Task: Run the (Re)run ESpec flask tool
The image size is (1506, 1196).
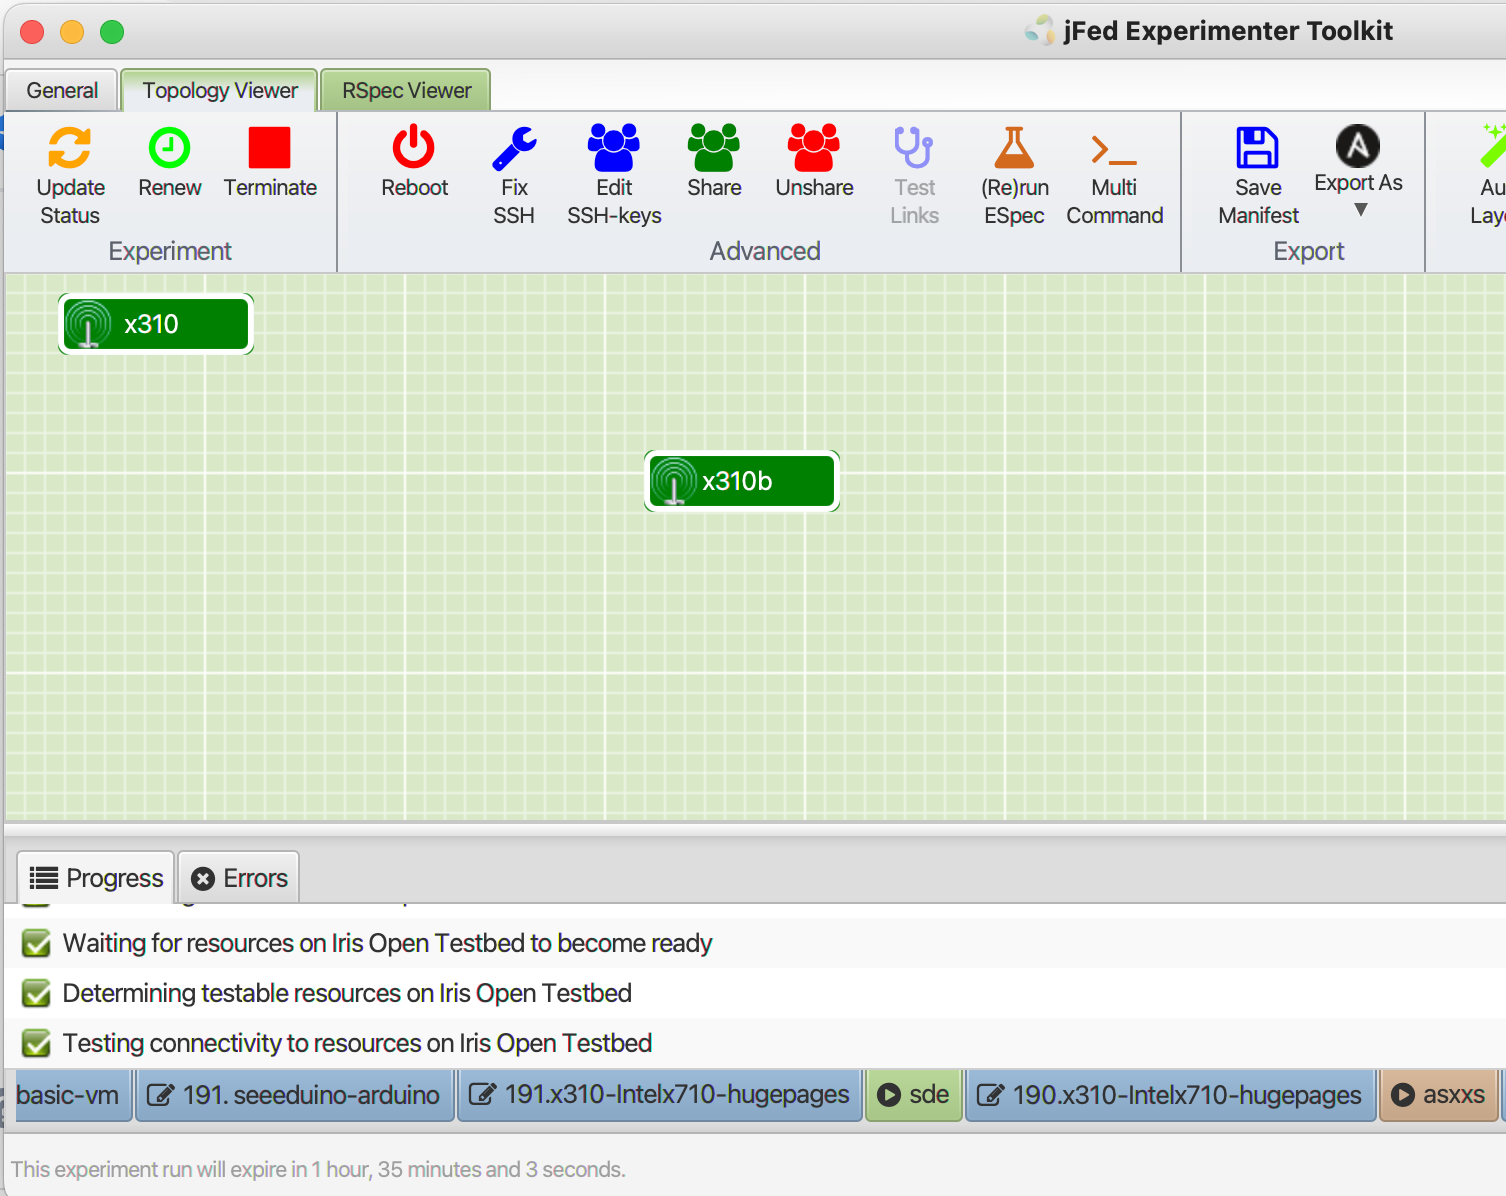Action: 1014,148
